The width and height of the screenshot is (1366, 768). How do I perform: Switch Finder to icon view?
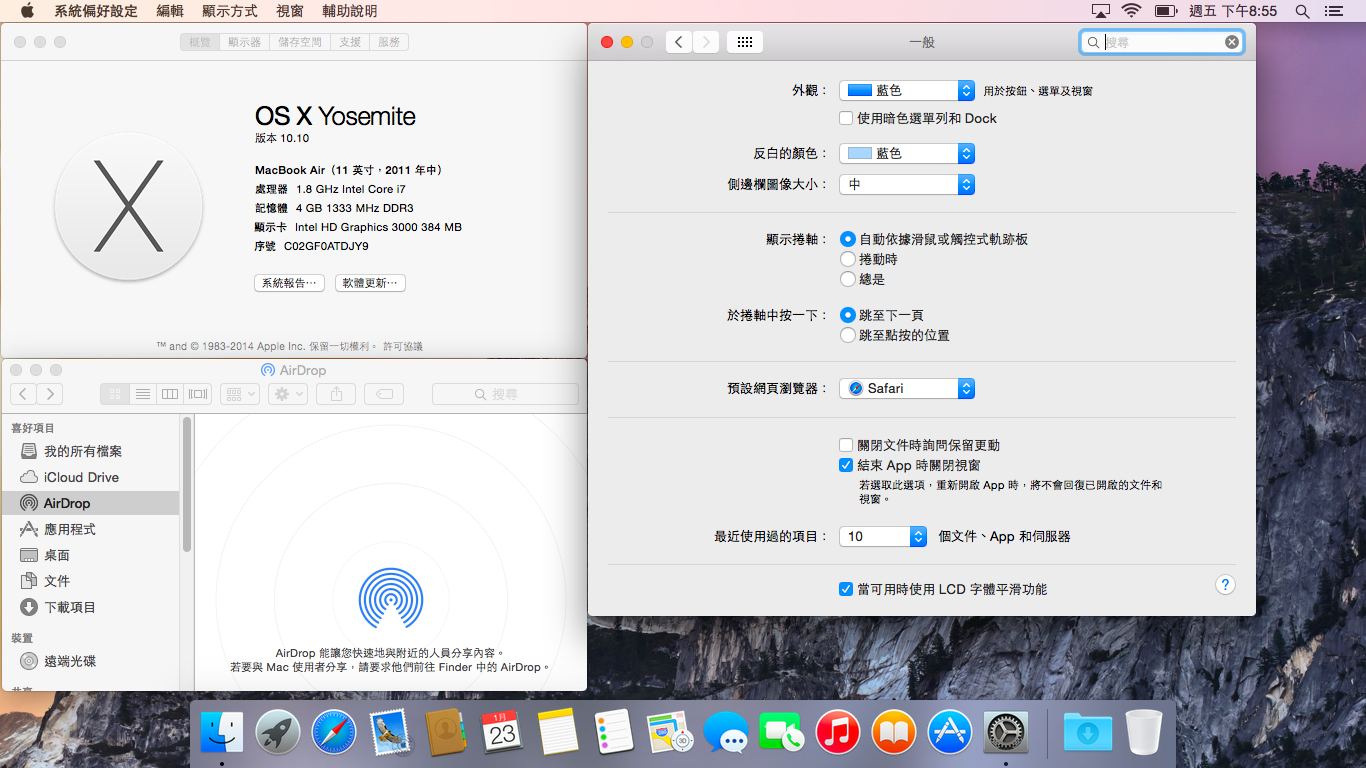click(115, 394)
